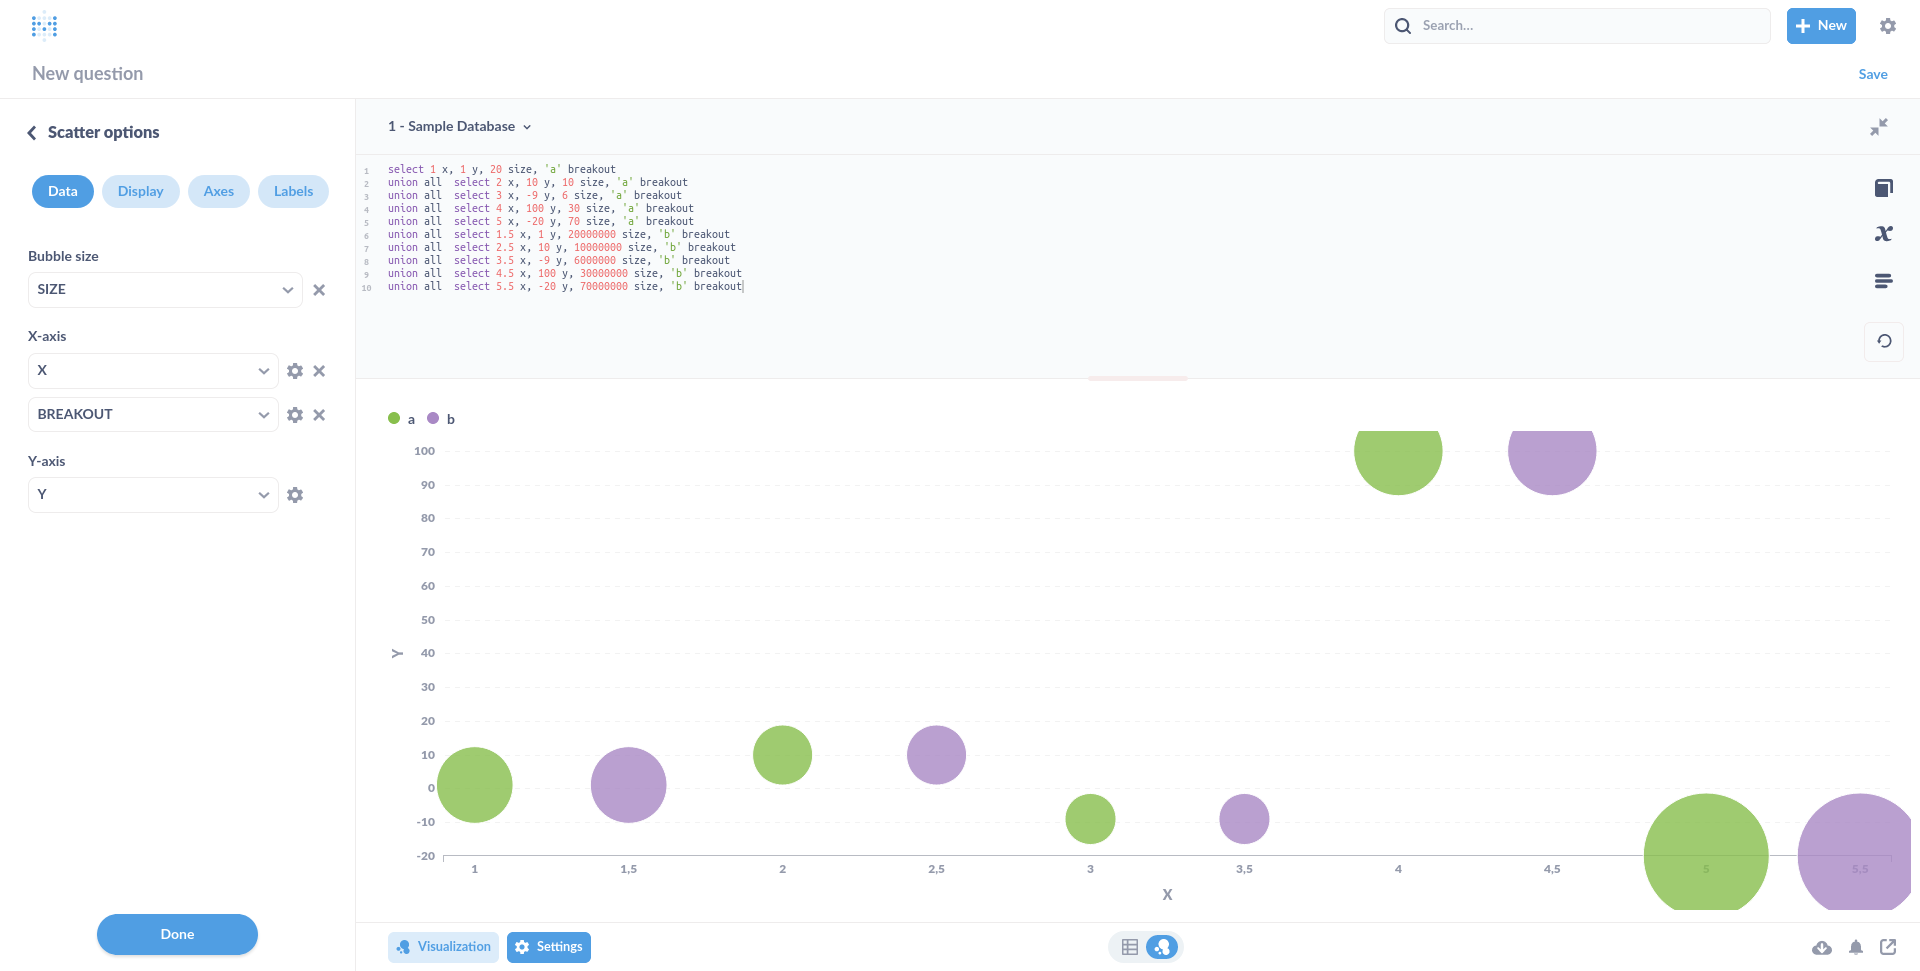The height and width of the screenshot is (971, 1920).
Task: Revert the query with the refresh icon
Action: (1884, 341)
